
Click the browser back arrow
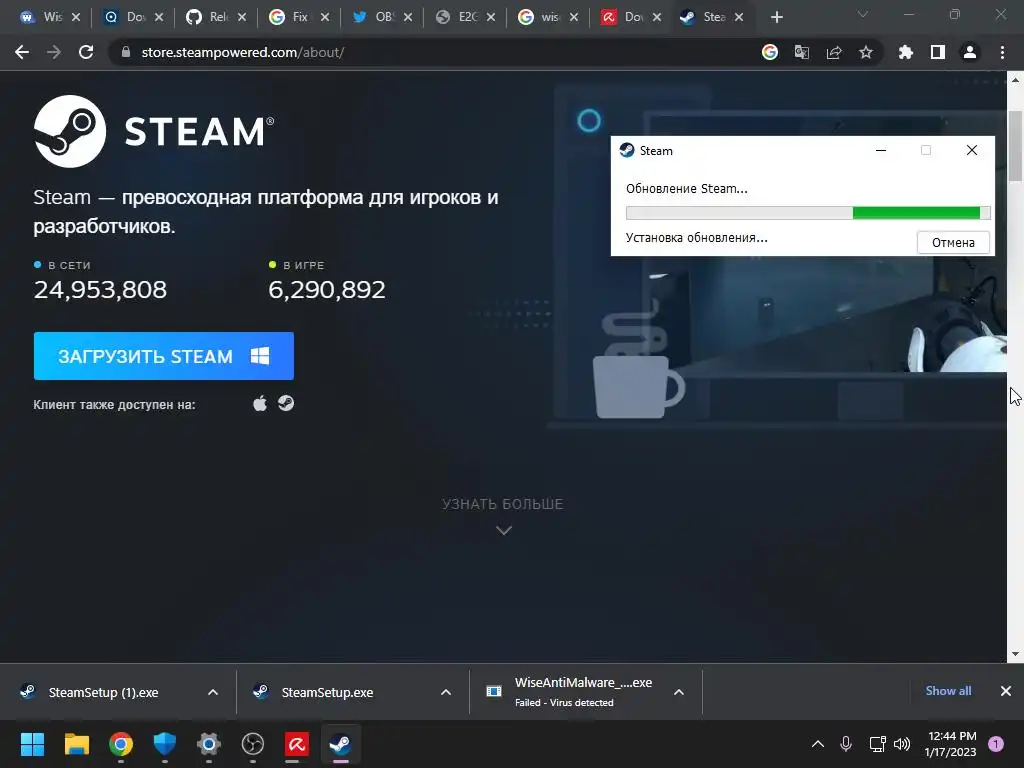click(x=22, y=52)
